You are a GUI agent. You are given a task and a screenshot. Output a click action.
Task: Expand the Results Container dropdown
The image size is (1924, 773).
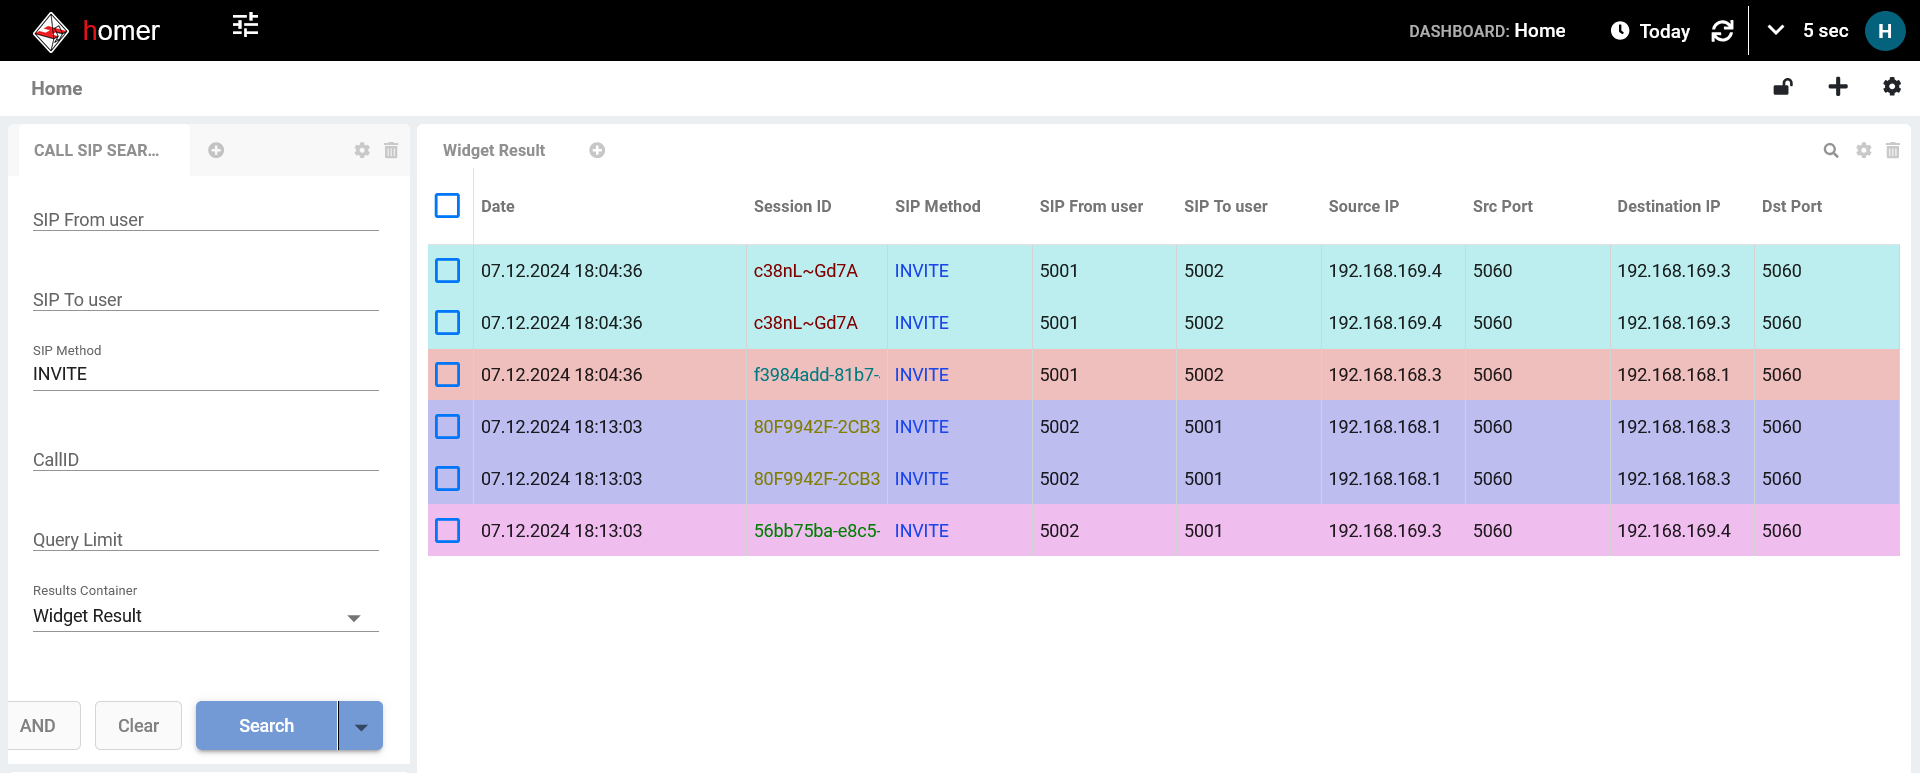point(353,617)
